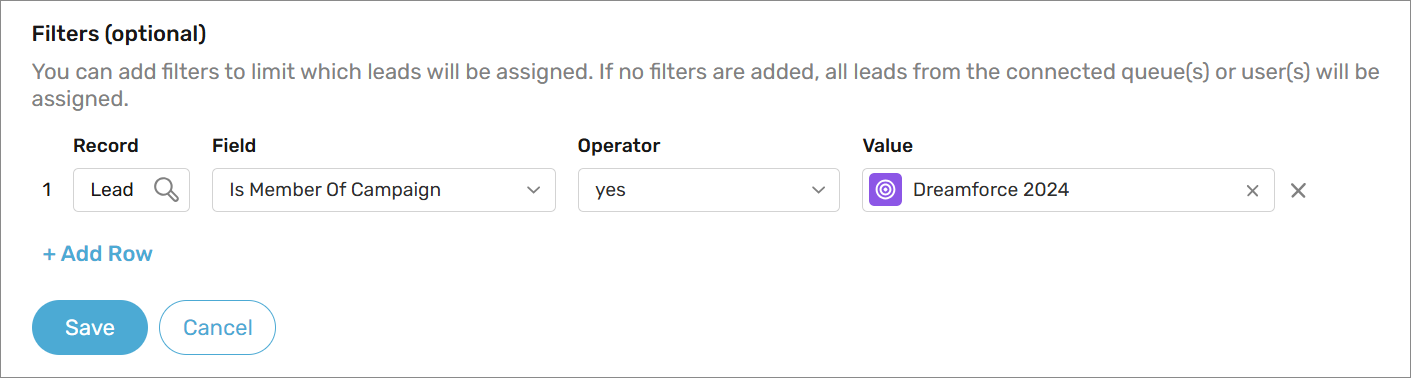Click the purple campaign target icon
The height and width of the screenshot is (378, 1411).
coord(885,190)
